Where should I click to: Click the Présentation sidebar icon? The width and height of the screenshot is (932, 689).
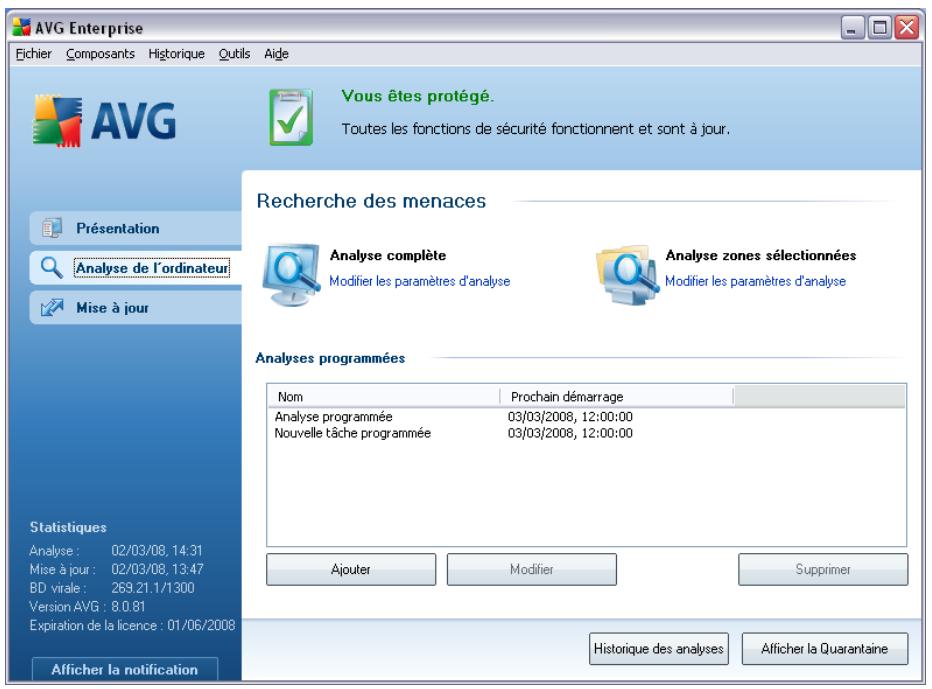click(x=52, y=228)
